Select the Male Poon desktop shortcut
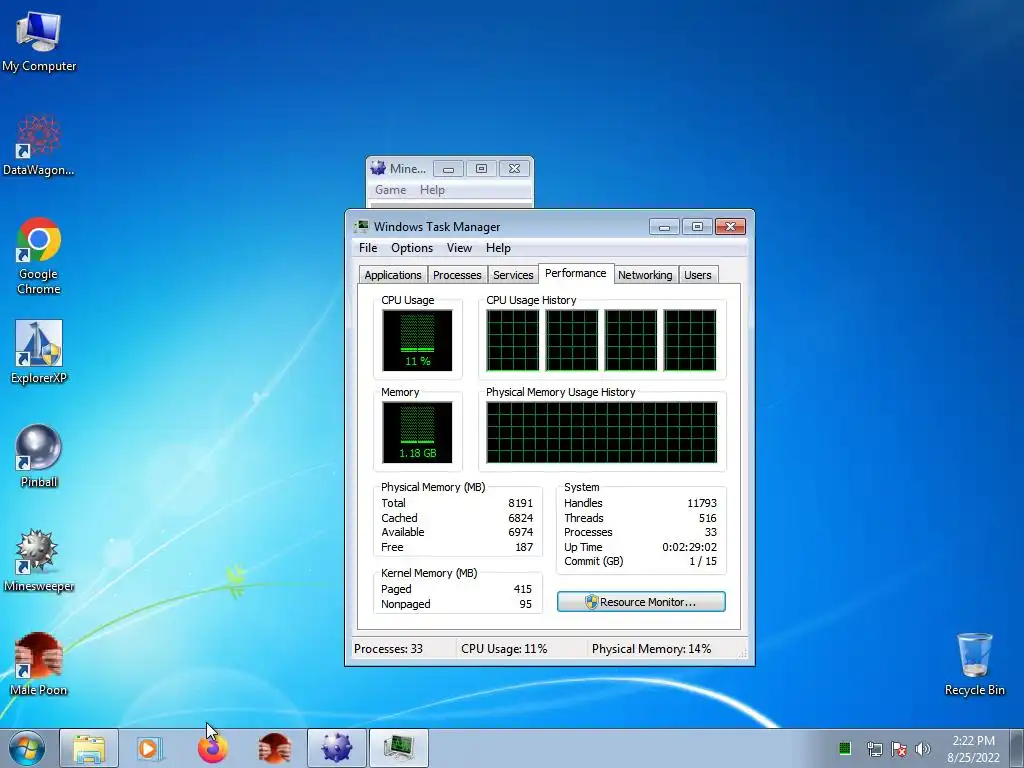1024x768 pixels. (x=39, y=664)
